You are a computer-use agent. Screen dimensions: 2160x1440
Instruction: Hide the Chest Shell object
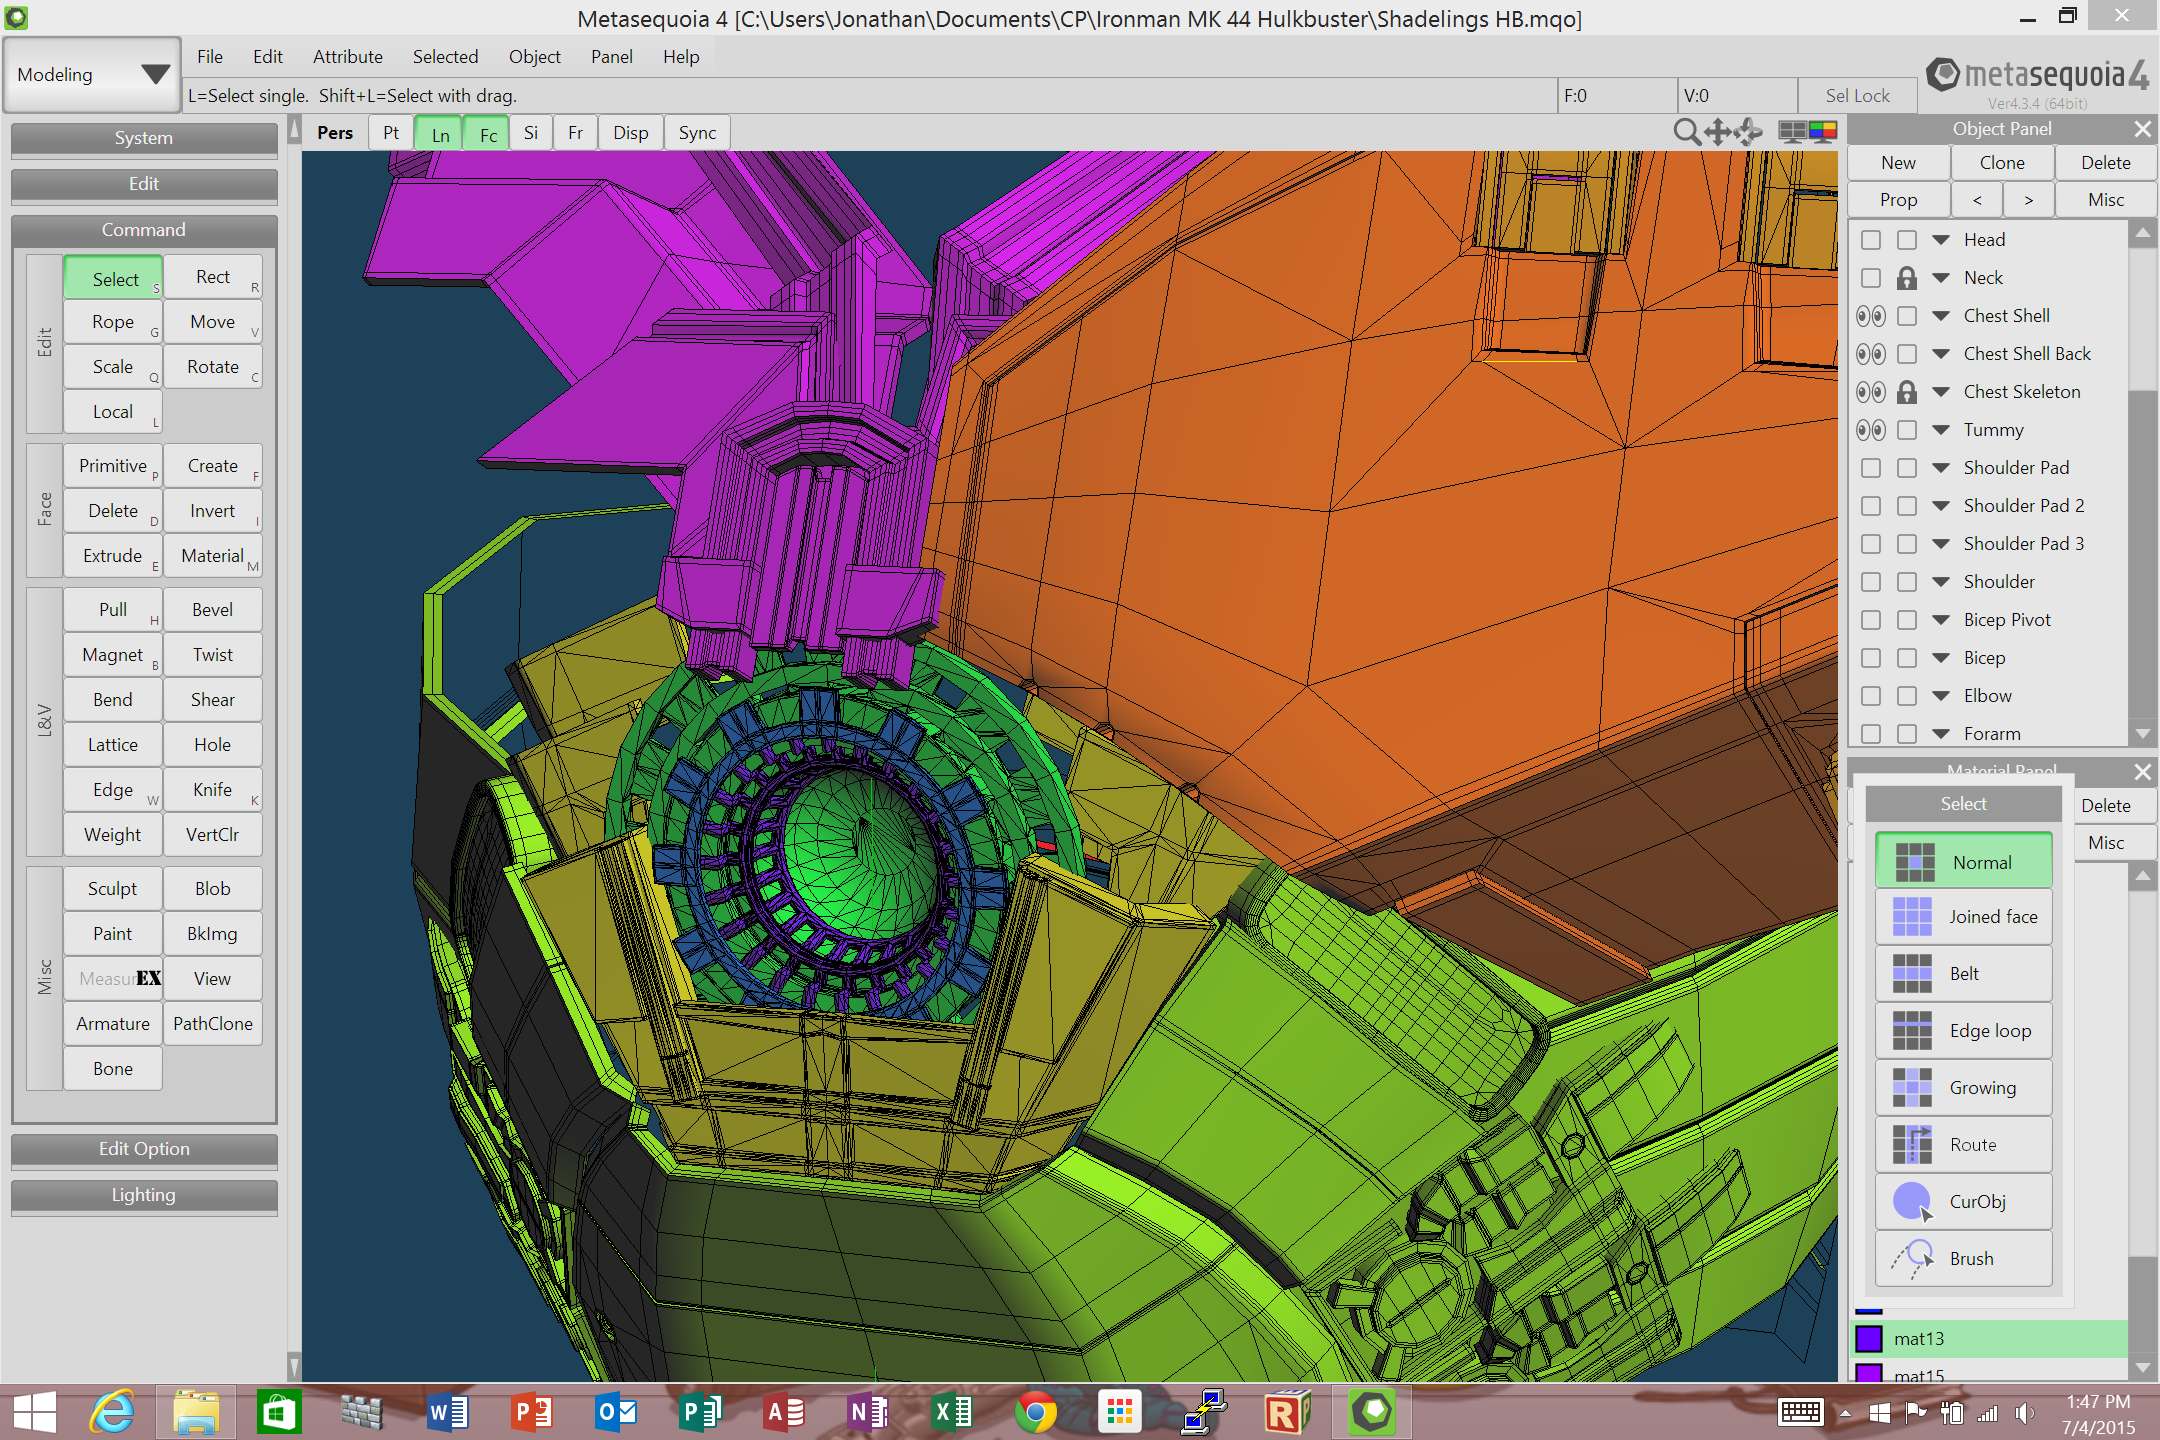click(x=1871, y=316)
